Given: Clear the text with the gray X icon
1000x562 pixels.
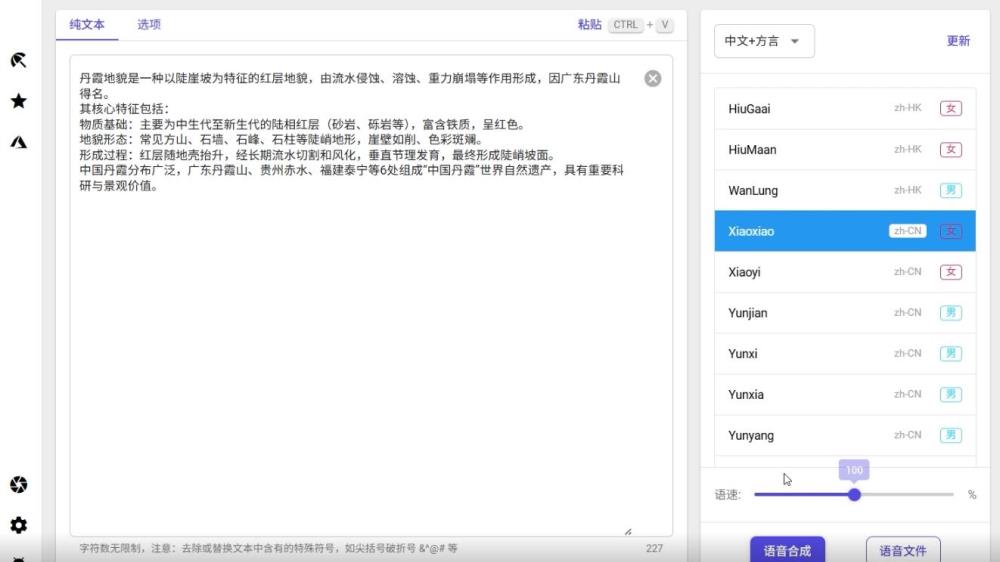Looking at the screenshot, I should pos(652,79).
